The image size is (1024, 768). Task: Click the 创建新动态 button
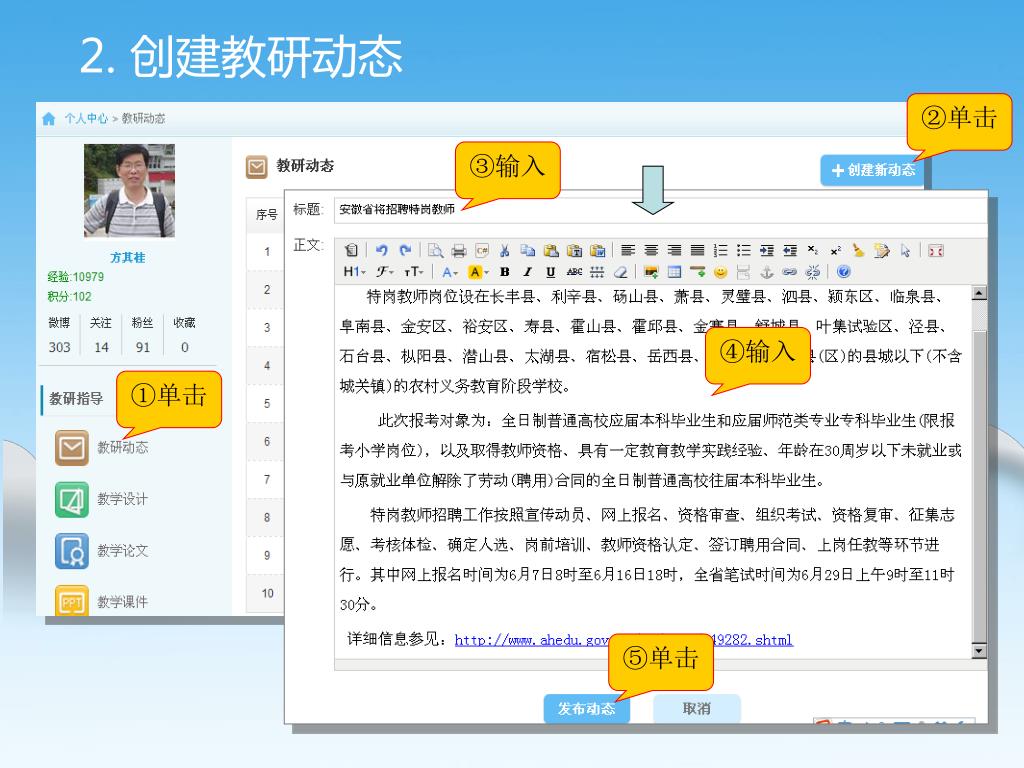(x=872, y=170)
